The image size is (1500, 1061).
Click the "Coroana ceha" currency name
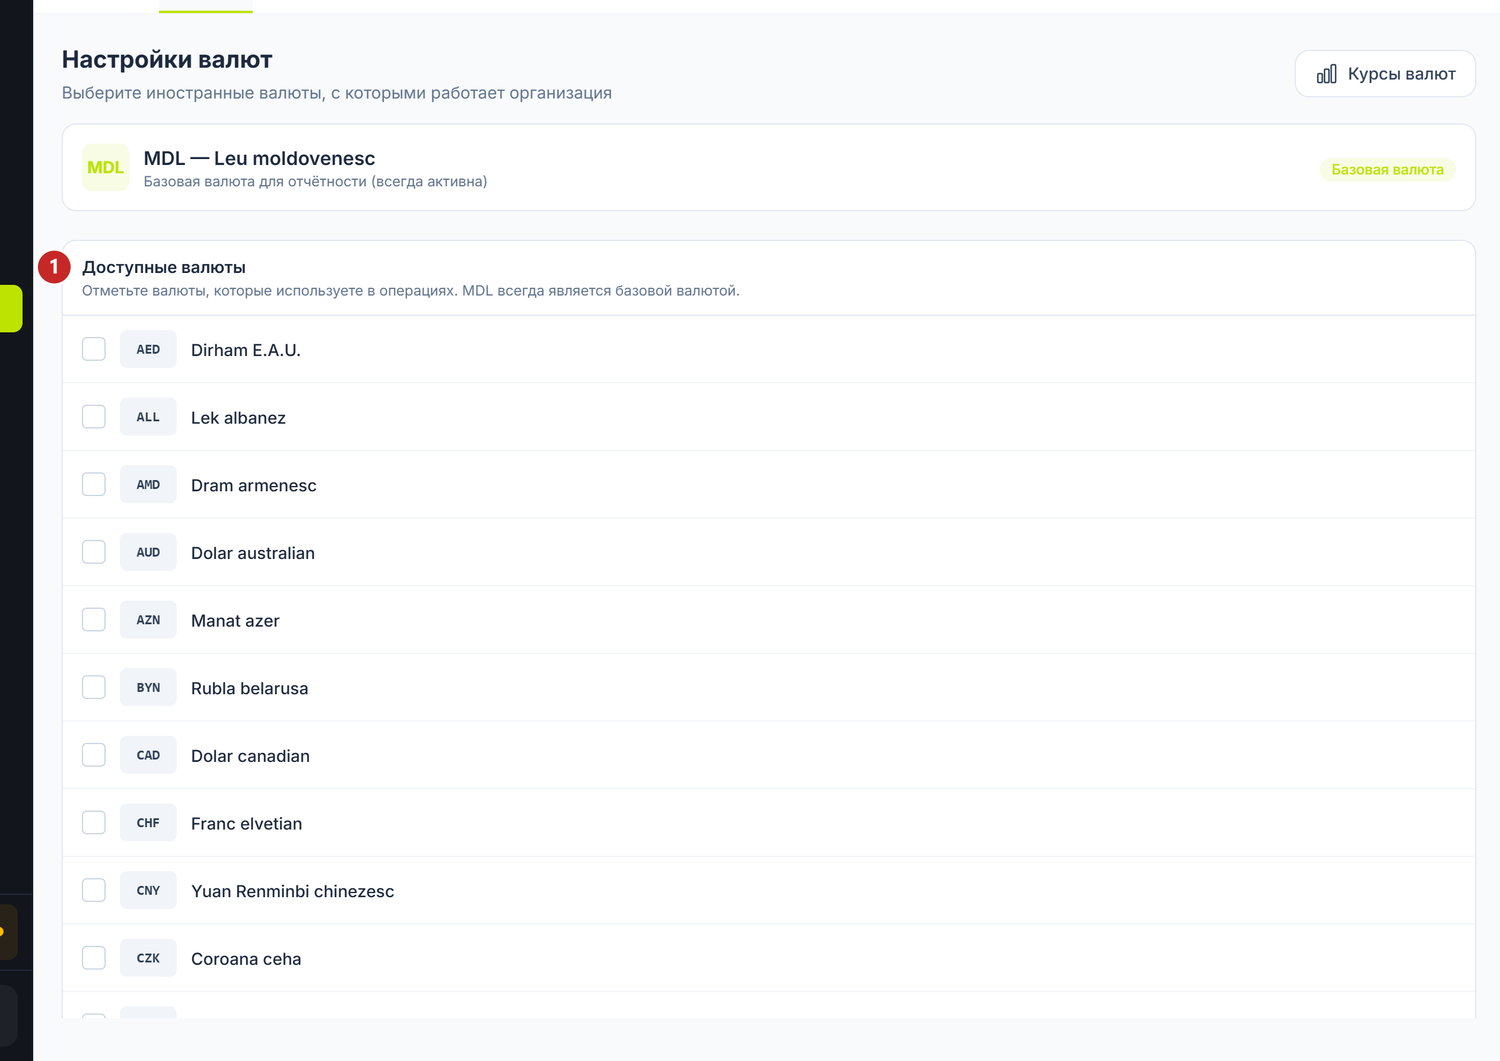[246, 959]
